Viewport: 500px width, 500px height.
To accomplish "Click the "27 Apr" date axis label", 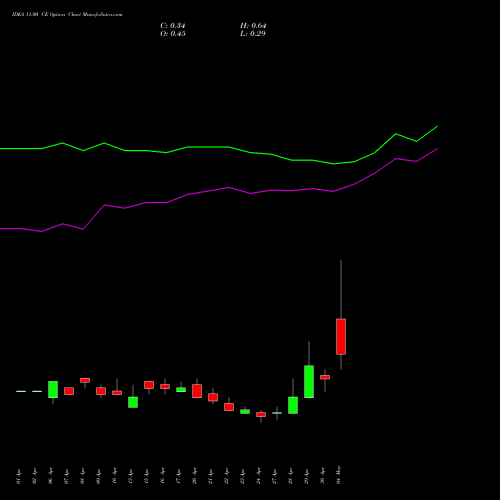I will click(274, 476).
